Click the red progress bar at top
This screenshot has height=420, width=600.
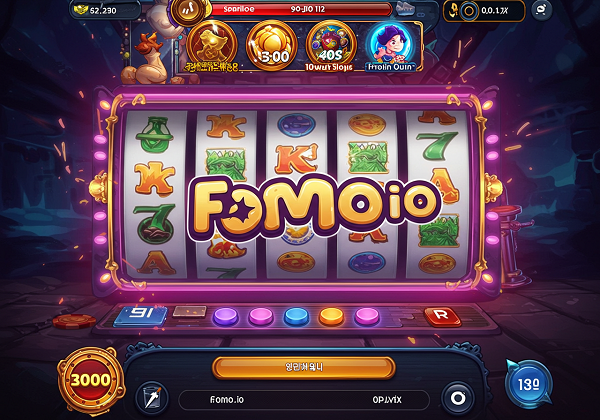coord(301,9)
